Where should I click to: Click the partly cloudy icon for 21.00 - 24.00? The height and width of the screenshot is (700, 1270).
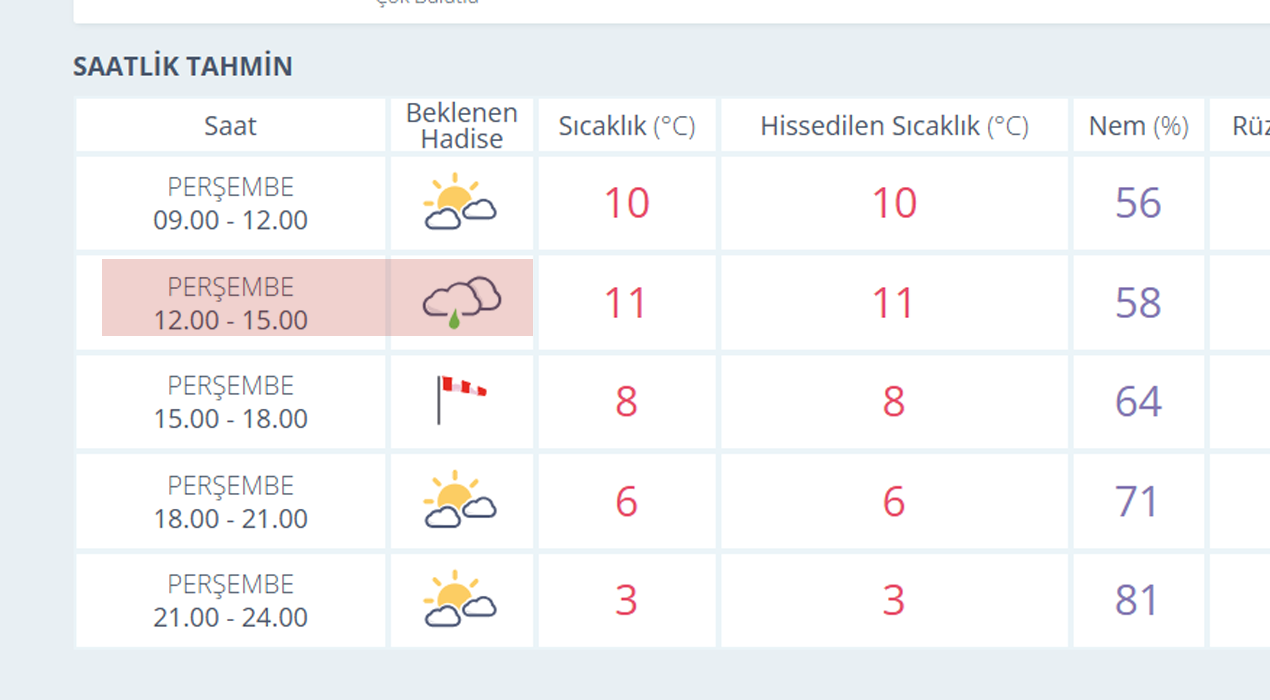[x=460, y=599]
